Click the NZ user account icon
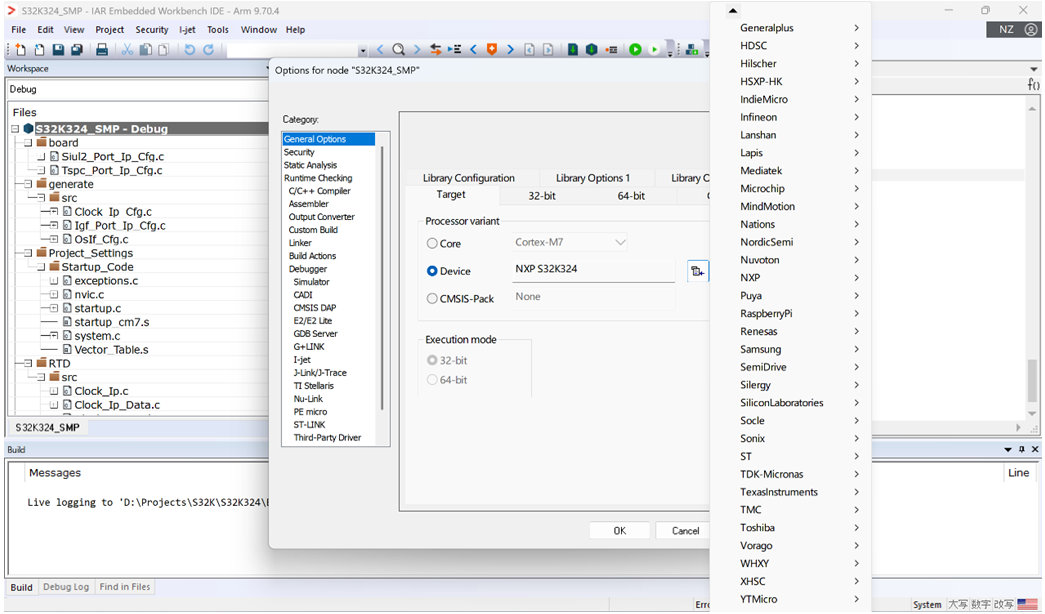Screen dimensions: 1045x614 point(1015,29)
